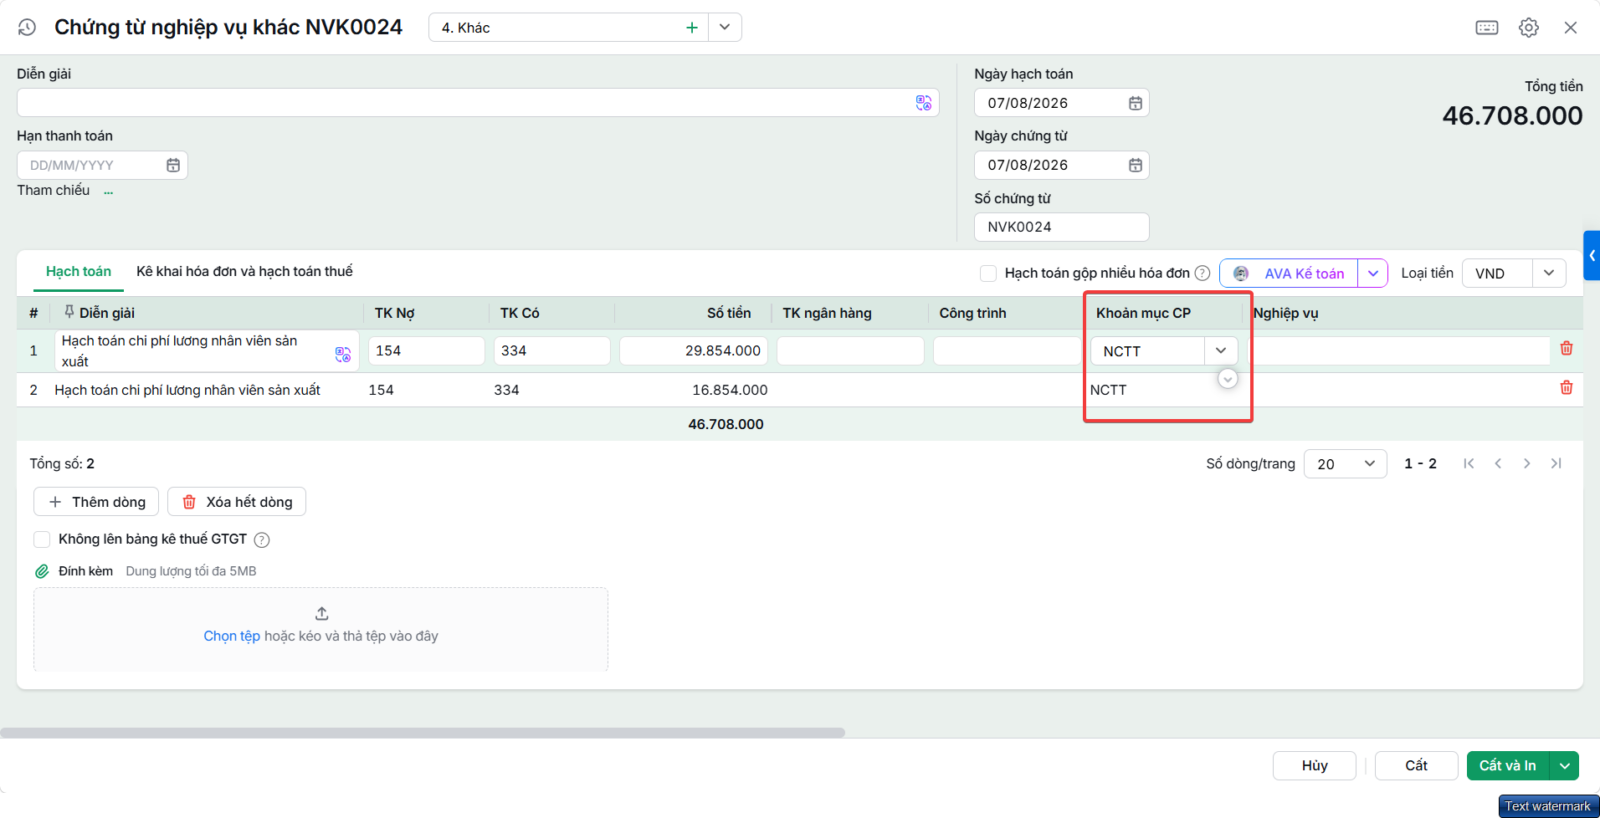
Task: Click the green plus icon beside 4. Khác
Action: point(692,28)
